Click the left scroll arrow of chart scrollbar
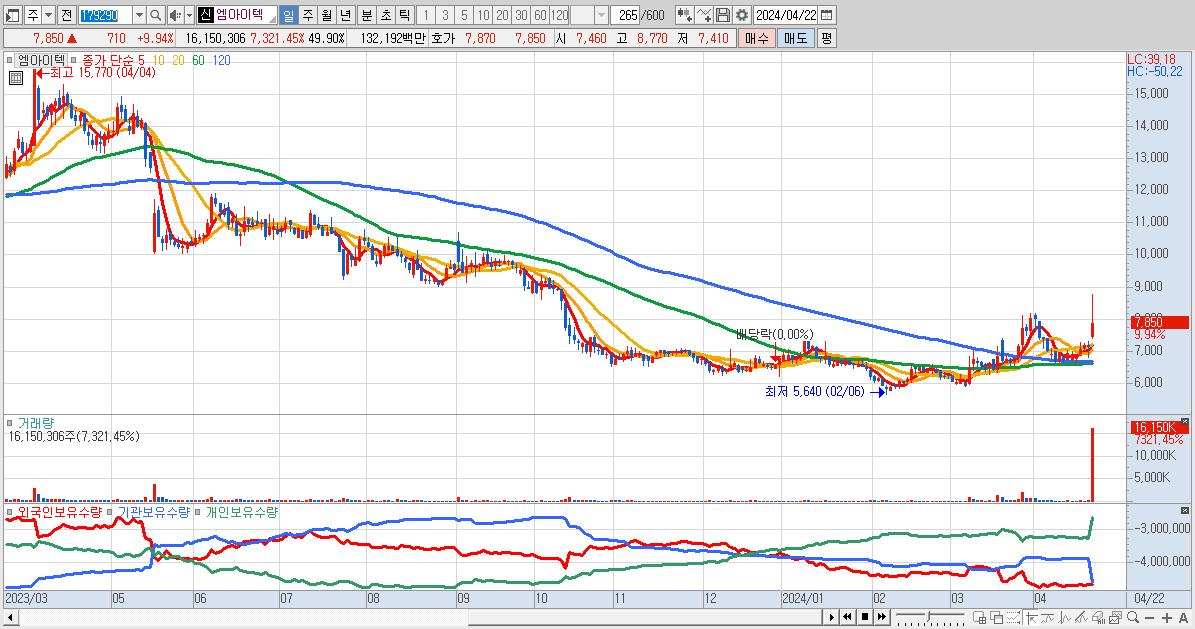The height and width of the screenshot is (629, 1195). pos(10,618)
